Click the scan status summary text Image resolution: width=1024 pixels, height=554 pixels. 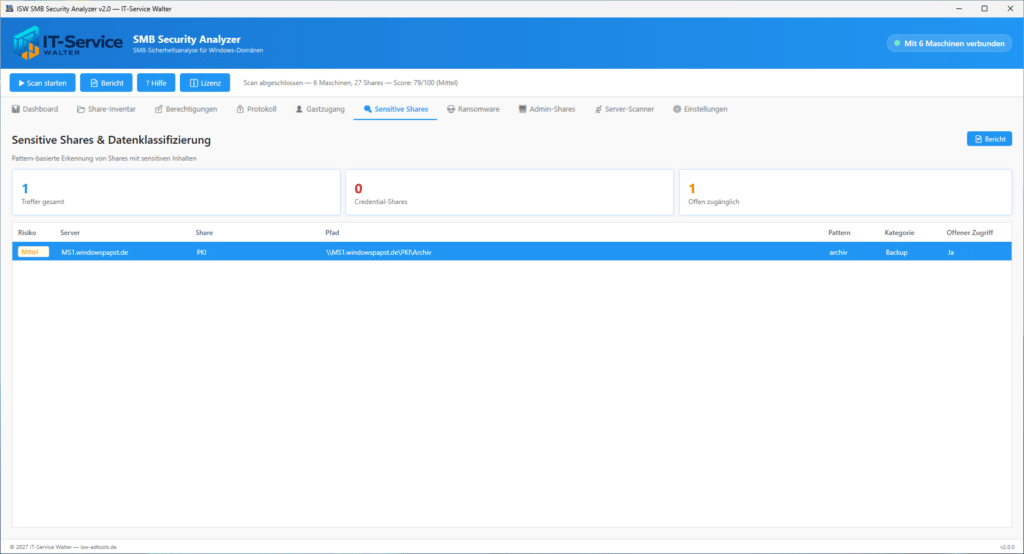tap(351, 83)
